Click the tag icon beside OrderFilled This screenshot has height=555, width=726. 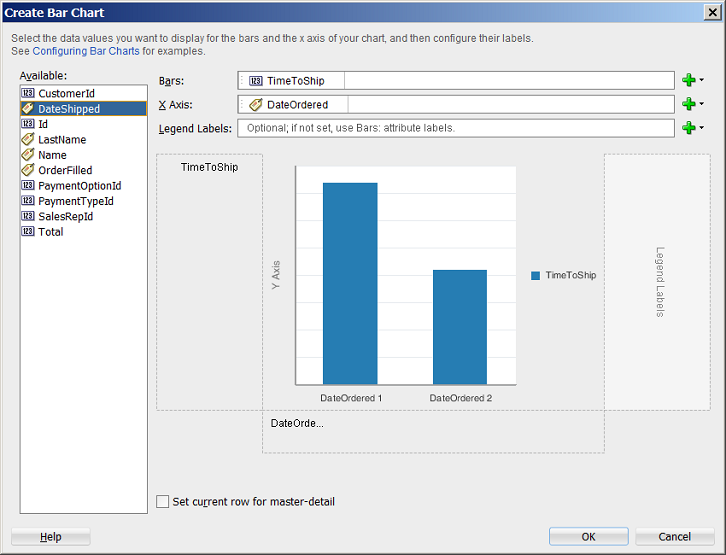click(x=28, y=169)
